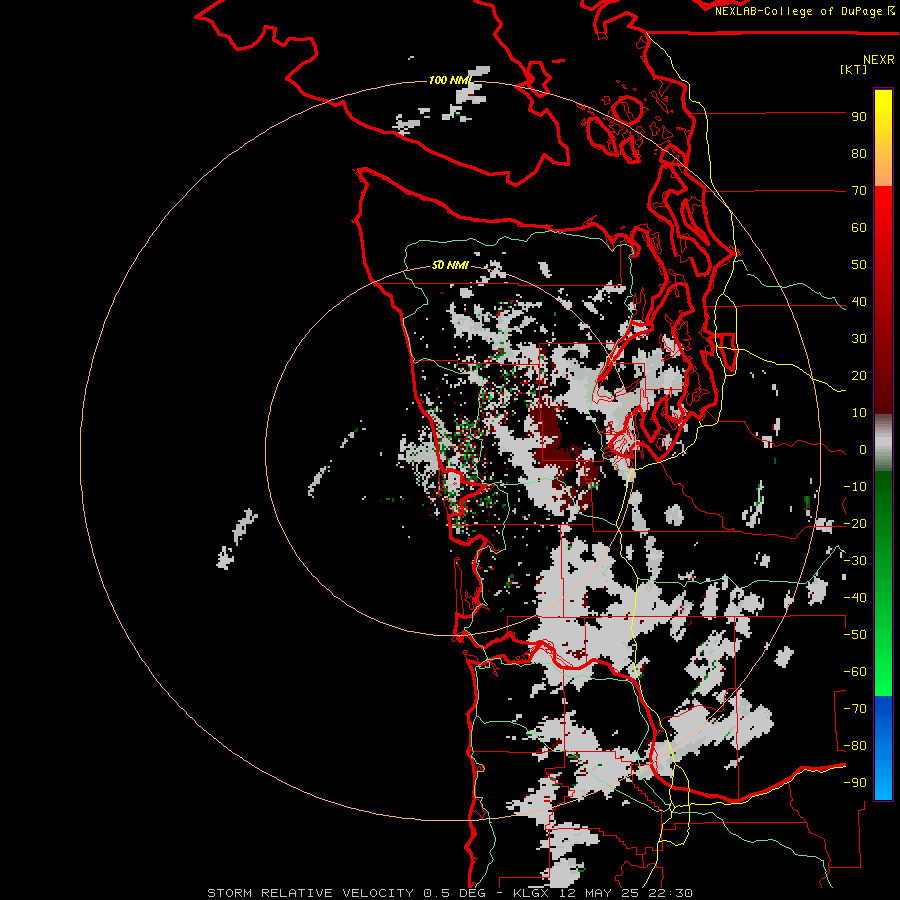The width and height of the screenshot is (900, 900).
Task: Click the 50 value on the velocity scale
Action: tap(859, 265)
